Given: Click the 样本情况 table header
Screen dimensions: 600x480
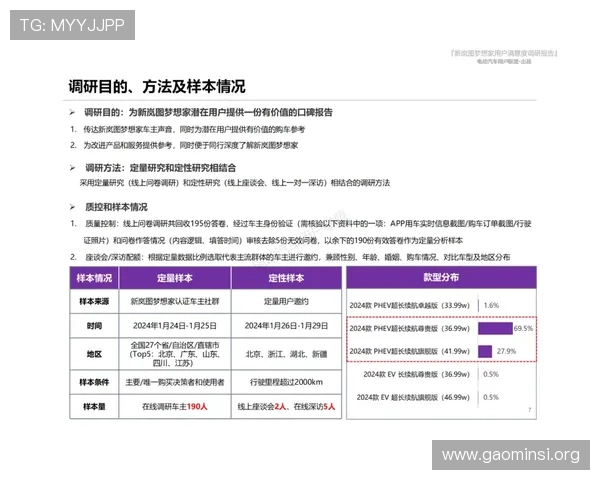Looking at the screenshot, I should point(94,278).
